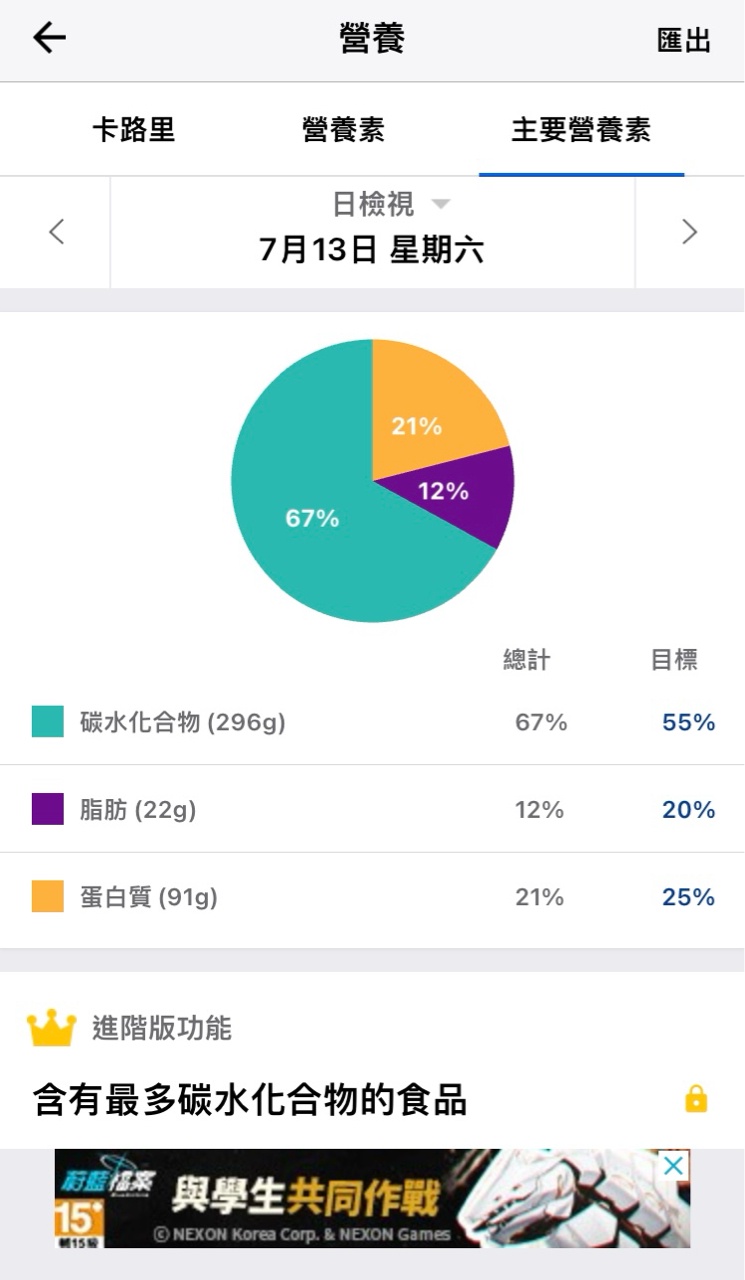The height and width of the screenshot is (1280, 745).
Task: Tap the purple fat color swatch
Action: click(x=48, y=809)
